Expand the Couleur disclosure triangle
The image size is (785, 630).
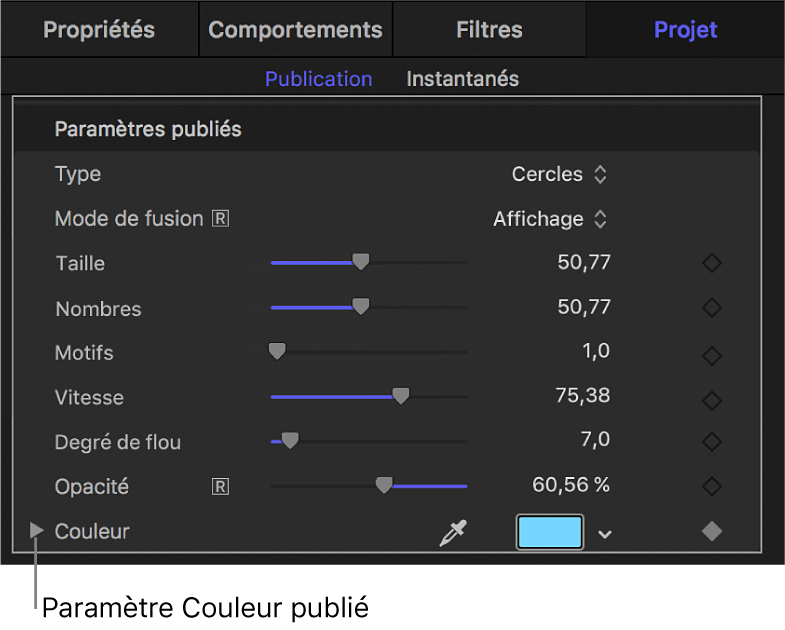click(37, 531)
